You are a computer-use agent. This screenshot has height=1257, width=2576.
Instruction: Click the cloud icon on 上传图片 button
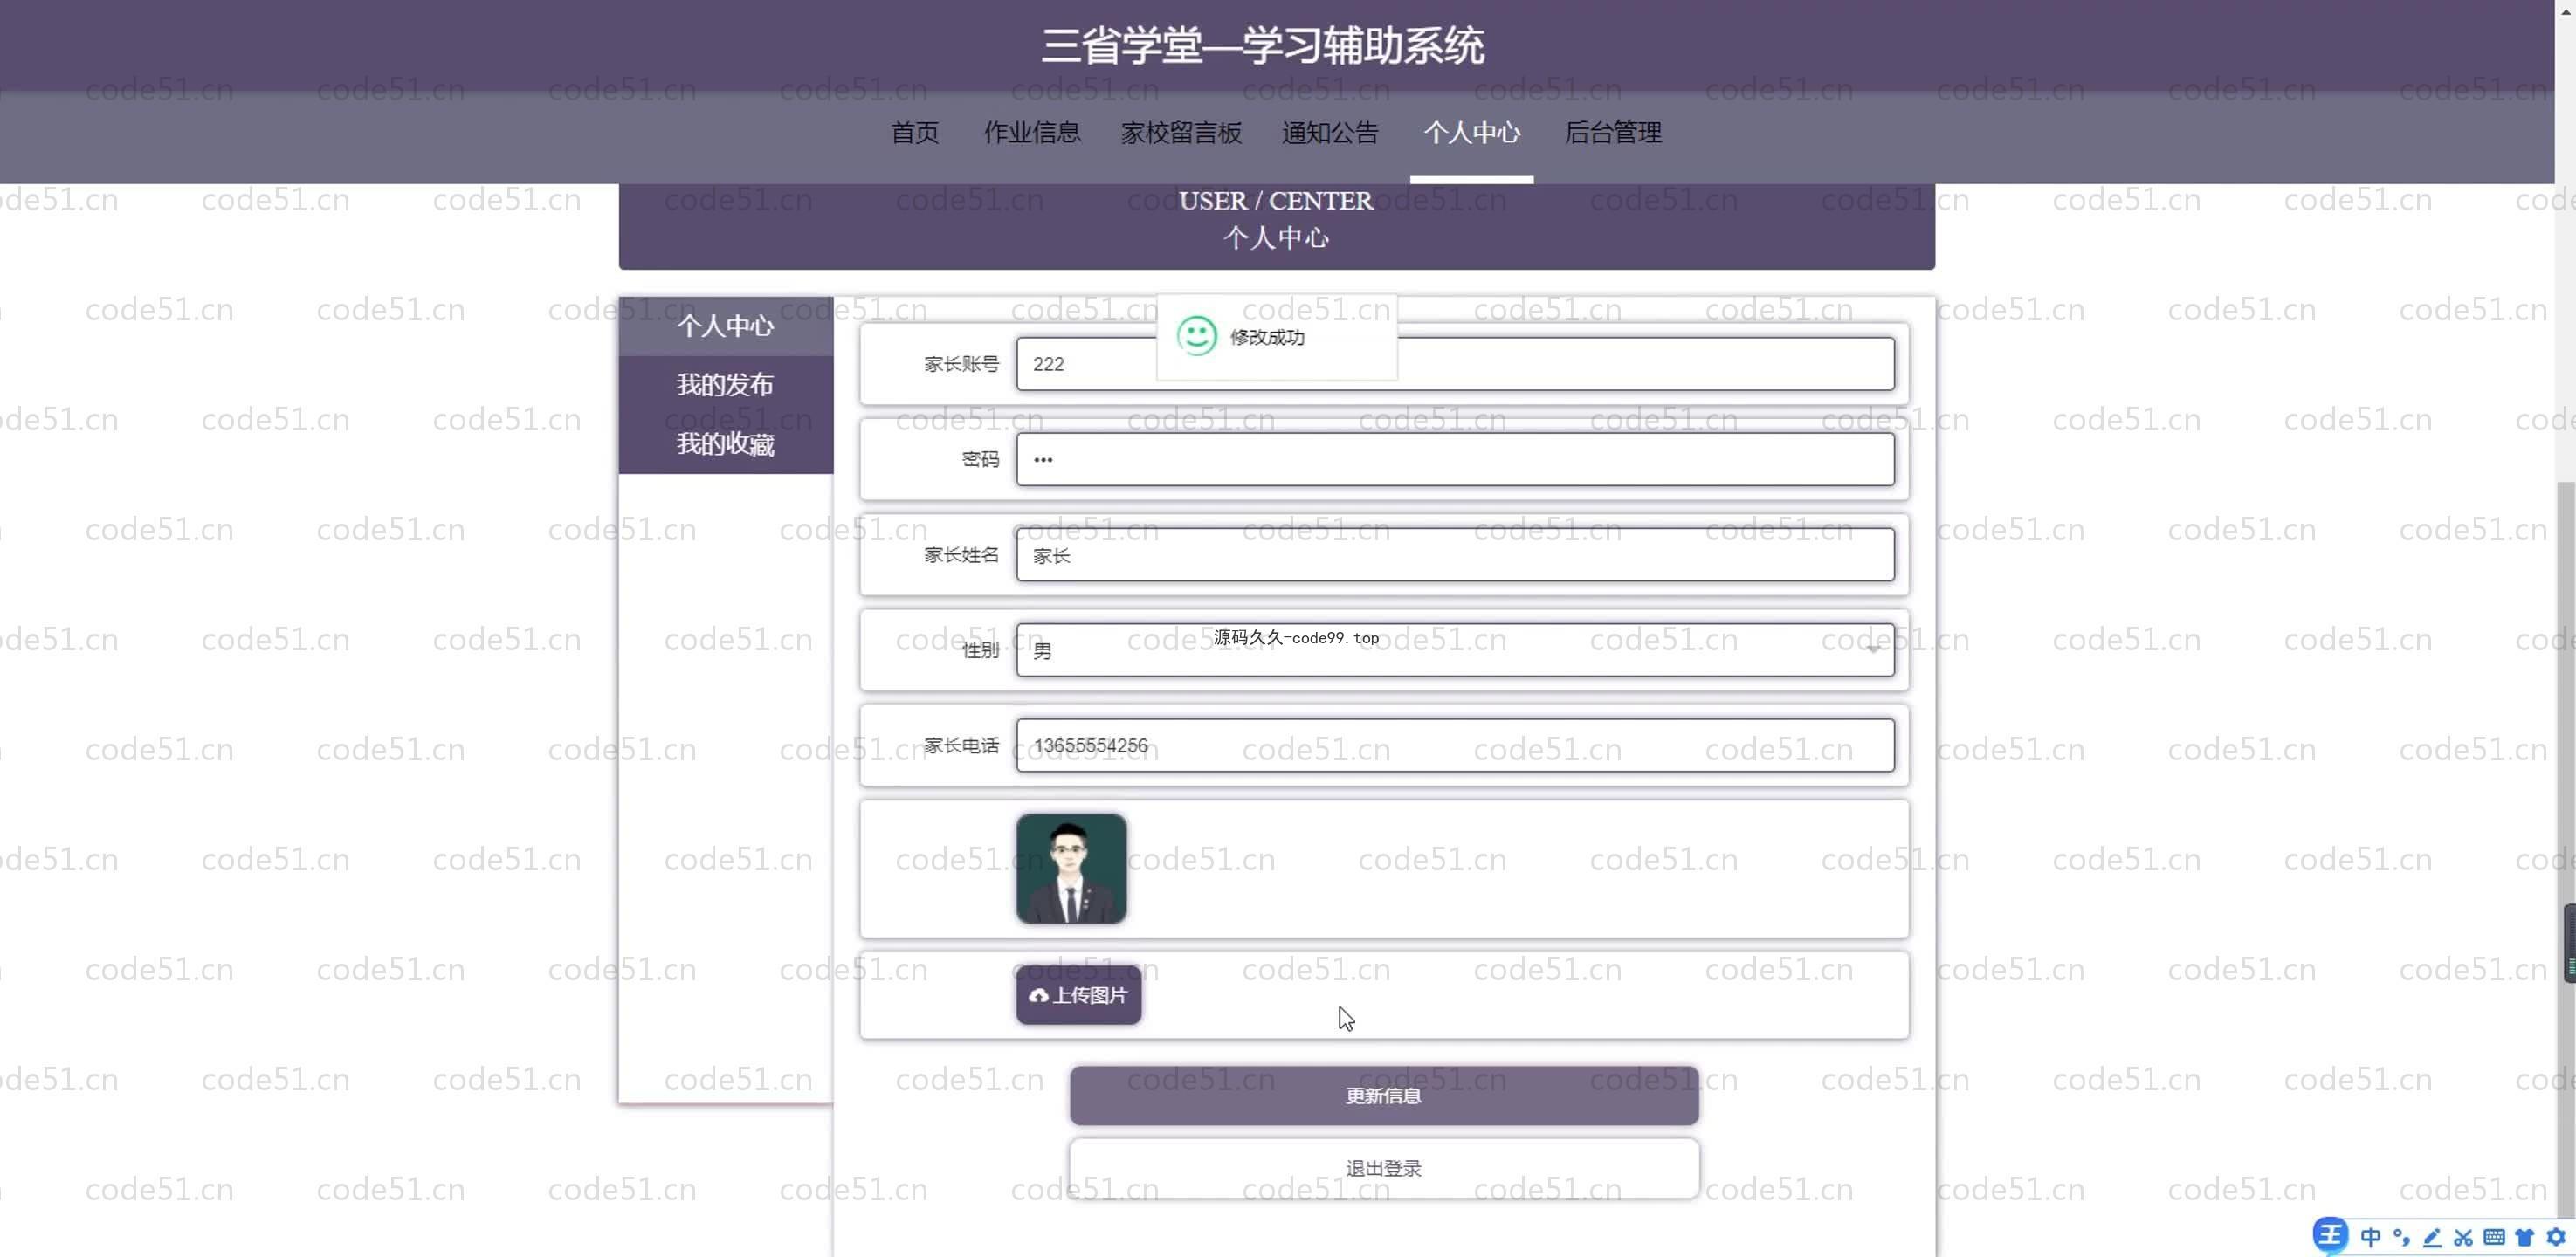click(x=1038, y=996)
